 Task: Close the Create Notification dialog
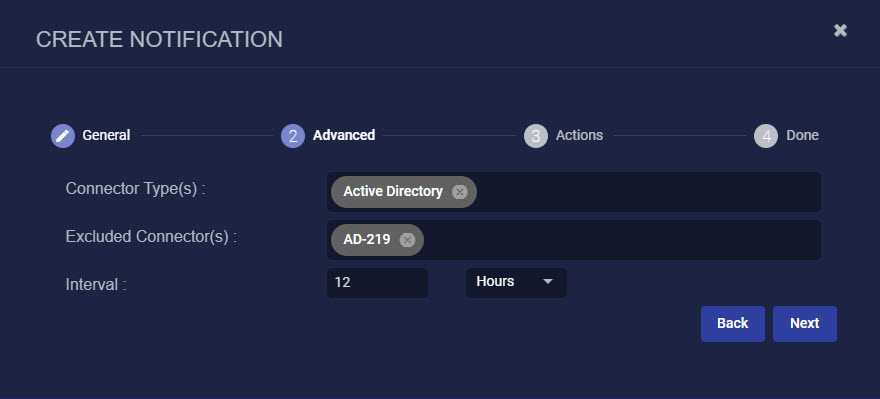pos(840,31)
